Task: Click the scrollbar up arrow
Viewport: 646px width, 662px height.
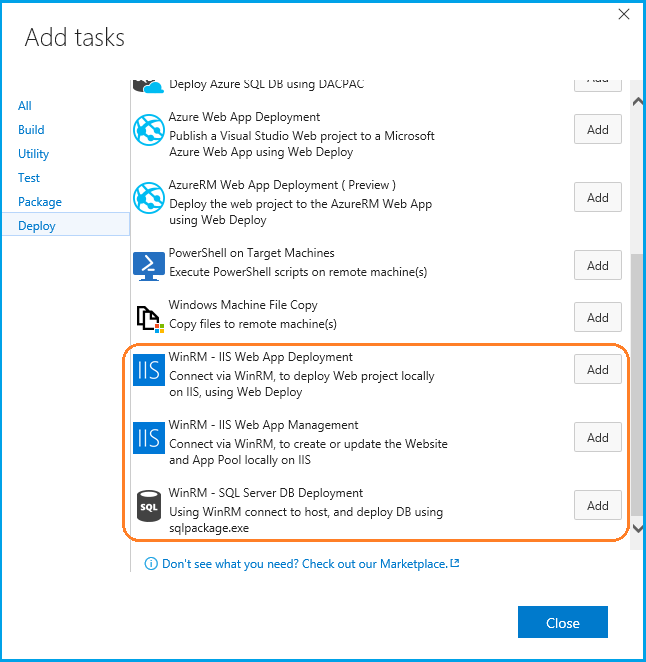Action: (638, 101)
